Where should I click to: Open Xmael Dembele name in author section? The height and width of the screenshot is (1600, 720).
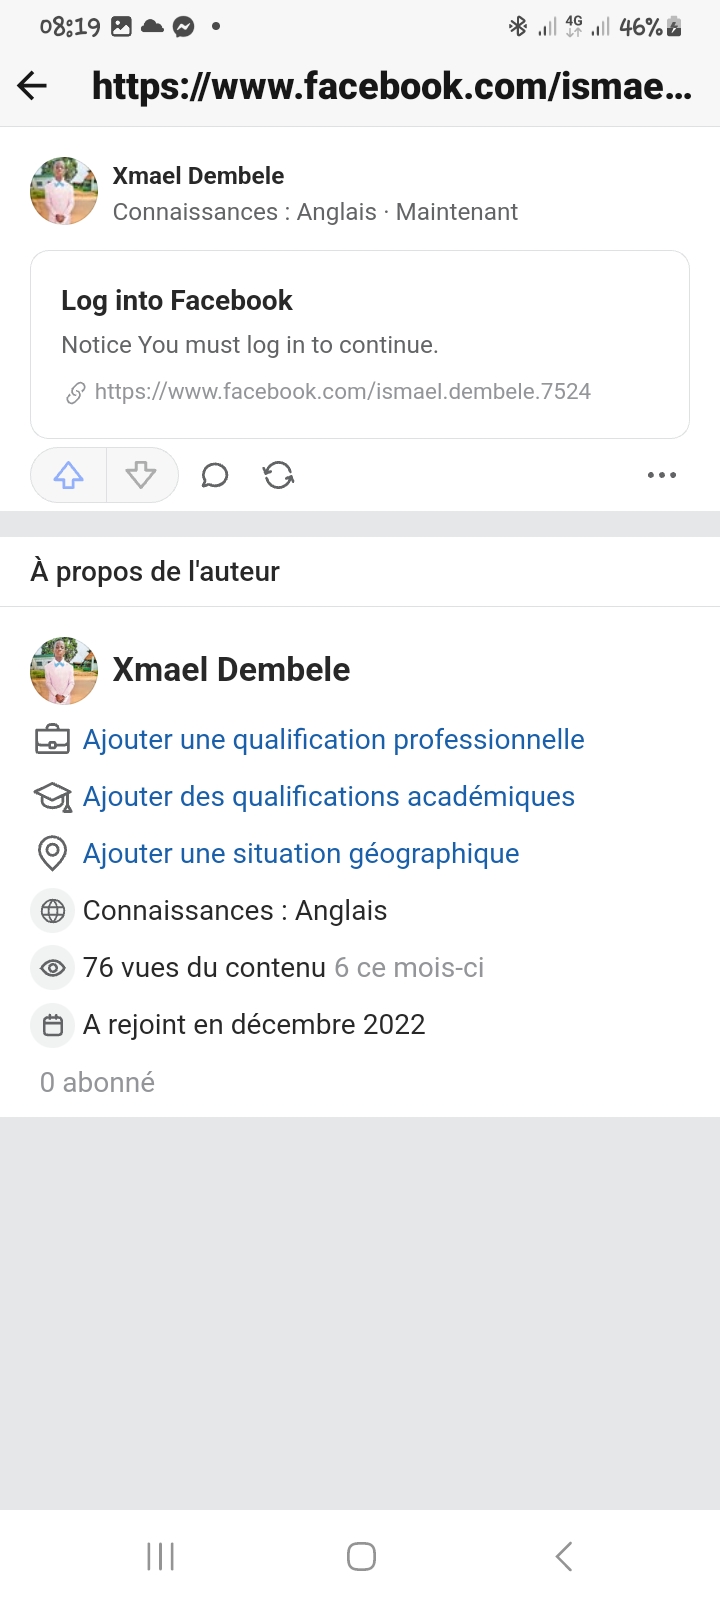[231, 670]
